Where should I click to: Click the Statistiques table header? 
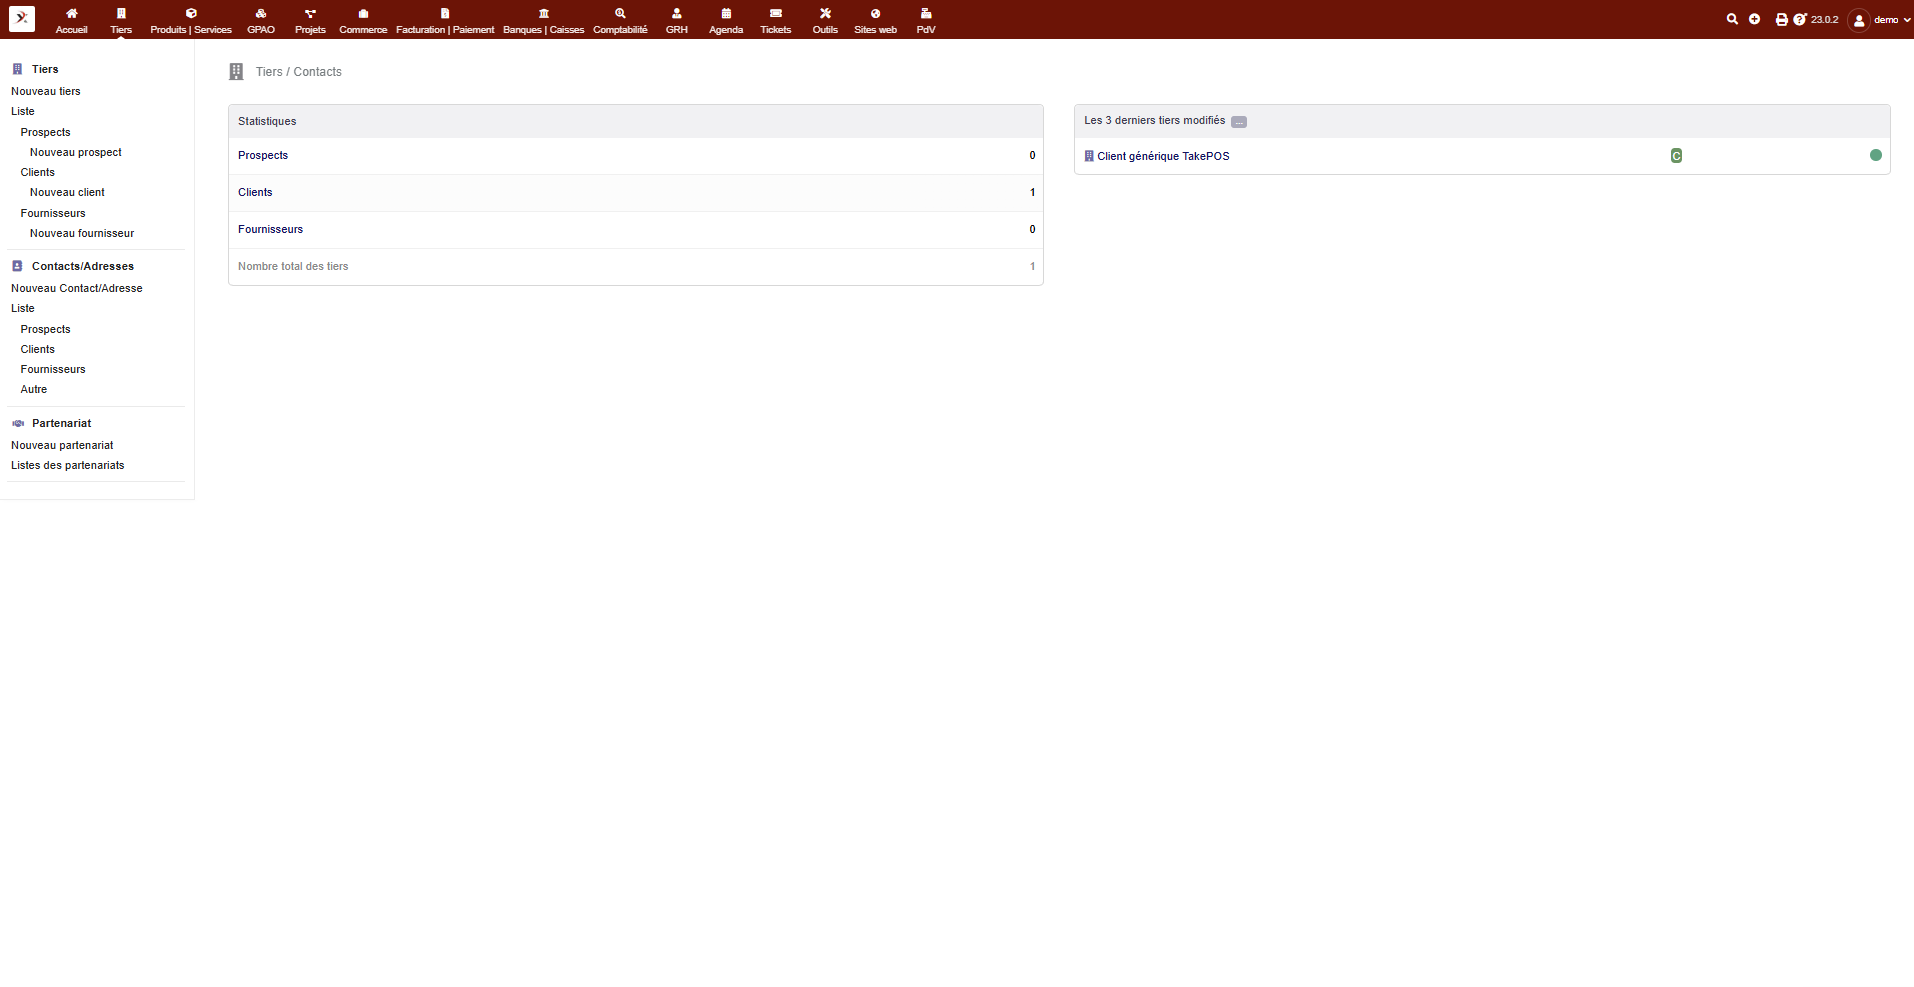[x=636, y=121]
